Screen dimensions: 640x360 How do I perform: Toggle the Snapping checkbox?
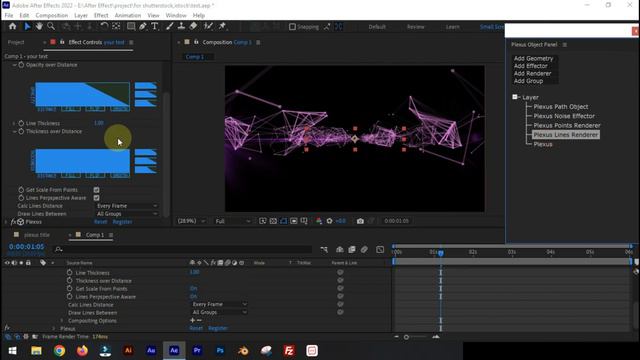click(292, 27)
